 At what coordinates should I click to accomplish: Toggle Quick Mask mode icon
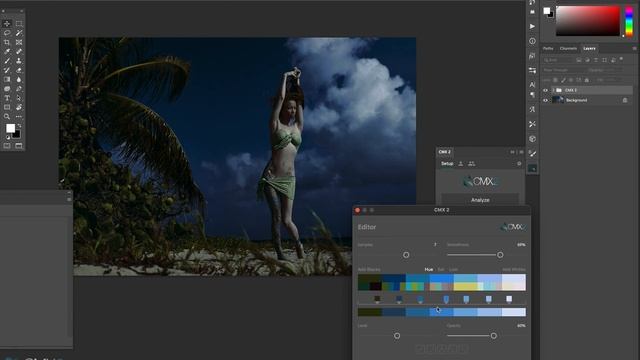[7, 146]
